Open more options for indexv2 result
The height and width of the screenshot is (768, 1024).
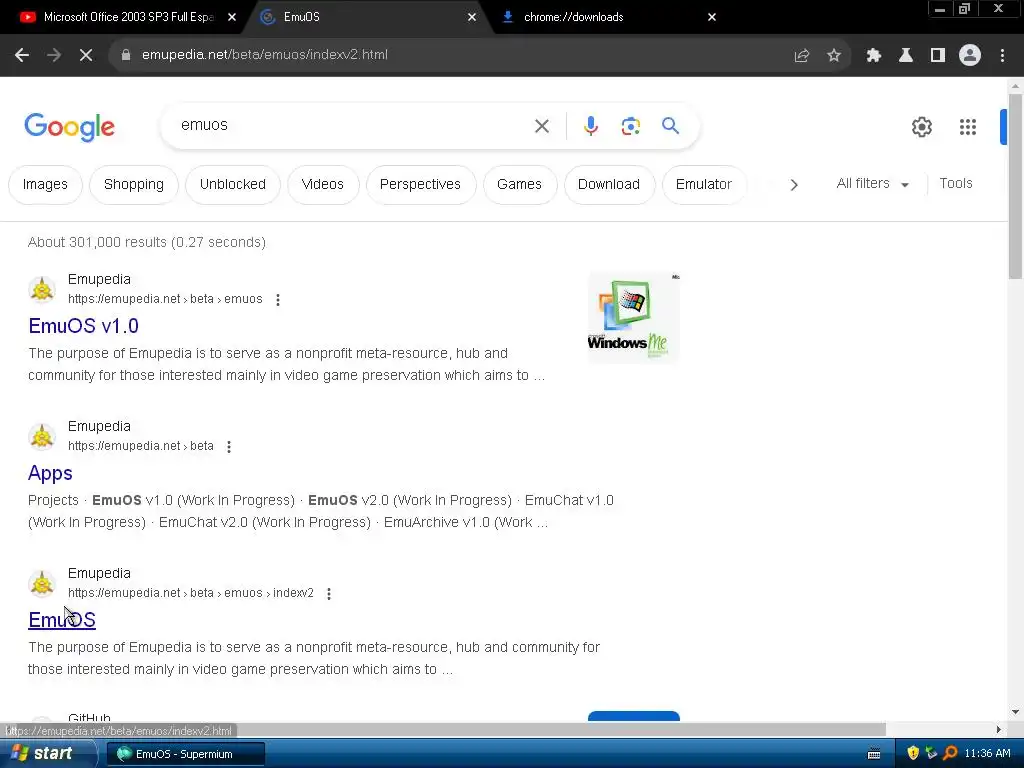click(x=328, y=594)
